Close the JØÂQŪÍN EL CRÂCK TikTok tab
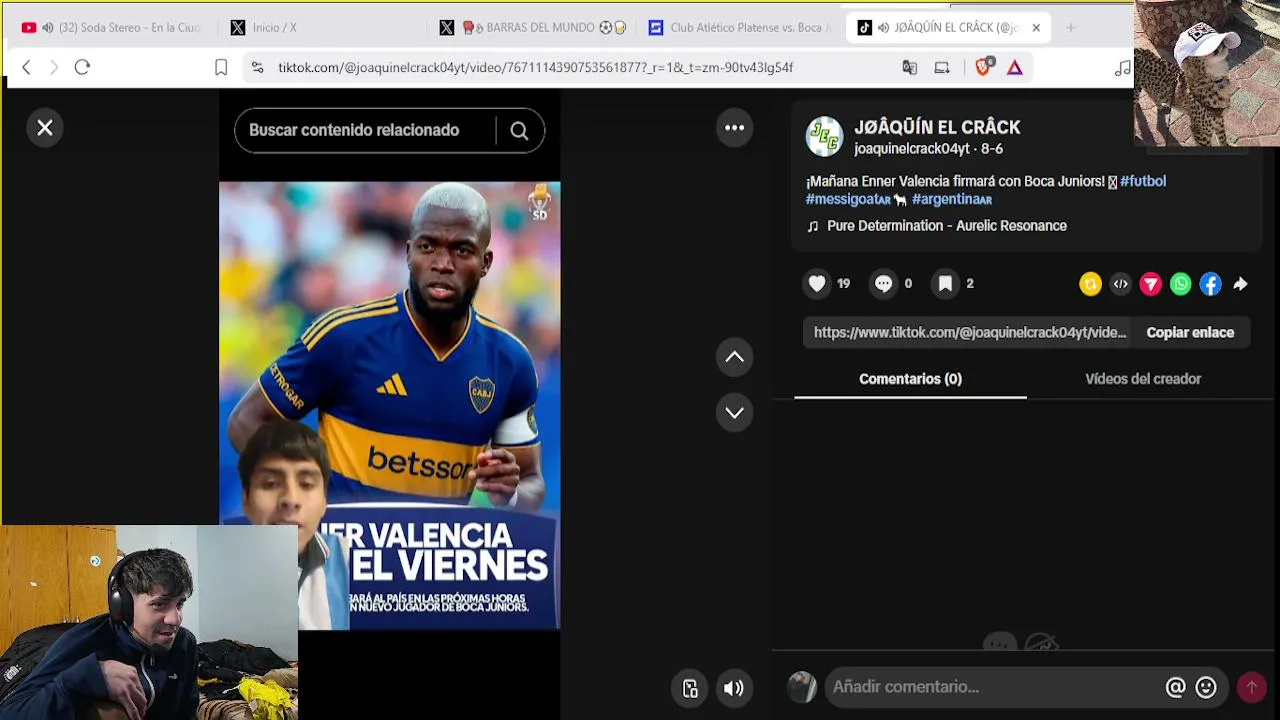The width and height of the screenshot is (1280, 720). pos(1036,28)
